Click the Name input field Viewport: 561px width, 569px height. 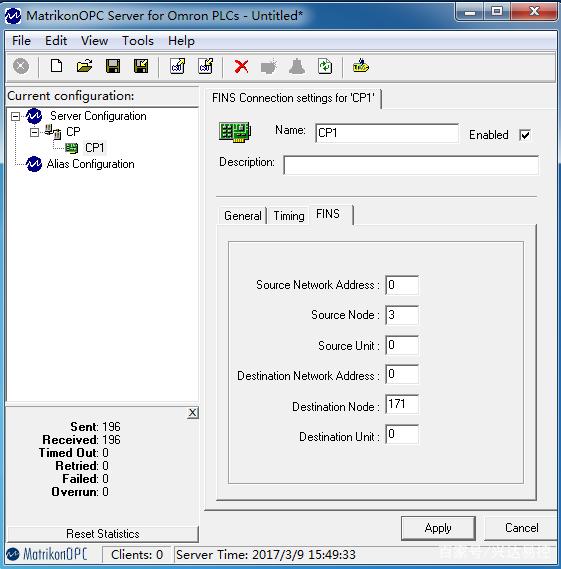click(x=387, y=133)
